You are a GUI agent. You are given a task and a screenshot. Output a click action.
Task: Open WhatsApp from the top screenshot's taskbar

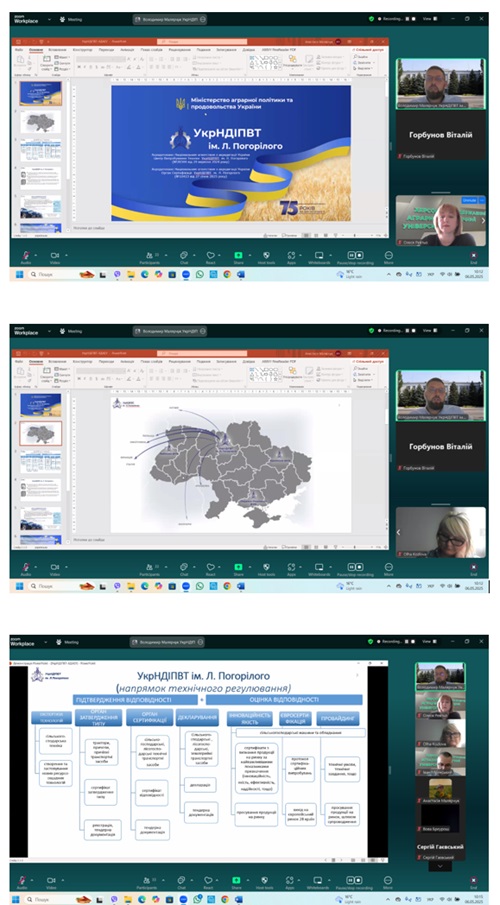[x=199, y=275]
